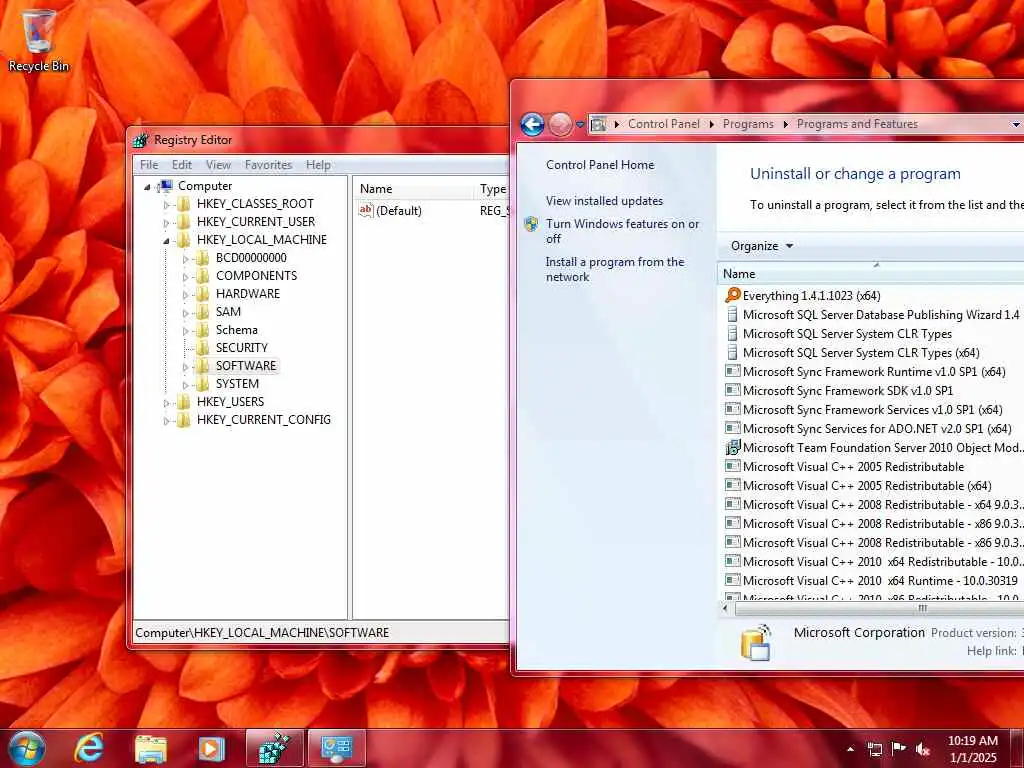Go back in Control Panel window
The height and width of the screenshot is (768, 1024).
point(532,124)
